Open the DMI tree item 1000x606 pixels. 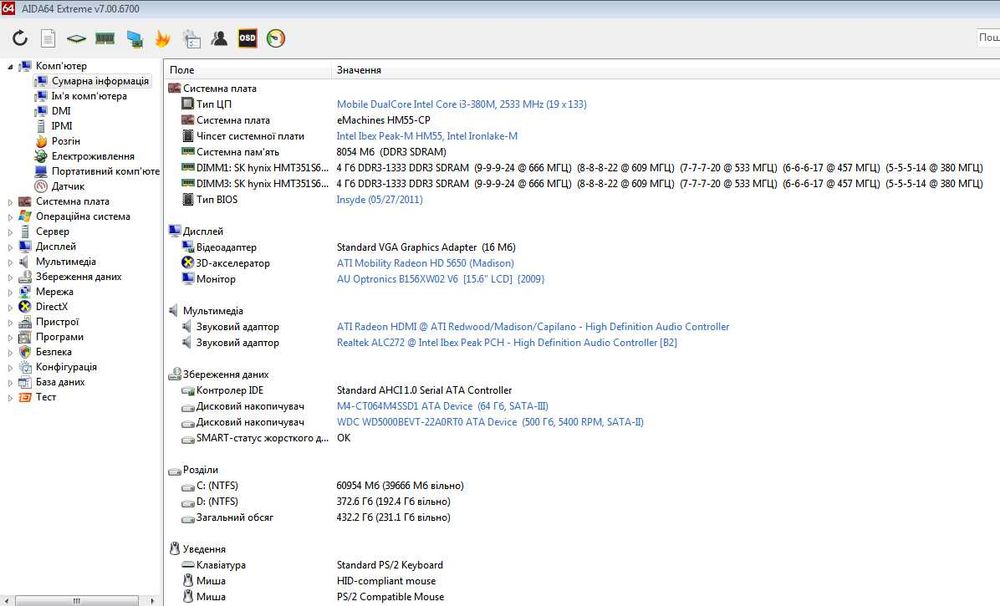61,111
